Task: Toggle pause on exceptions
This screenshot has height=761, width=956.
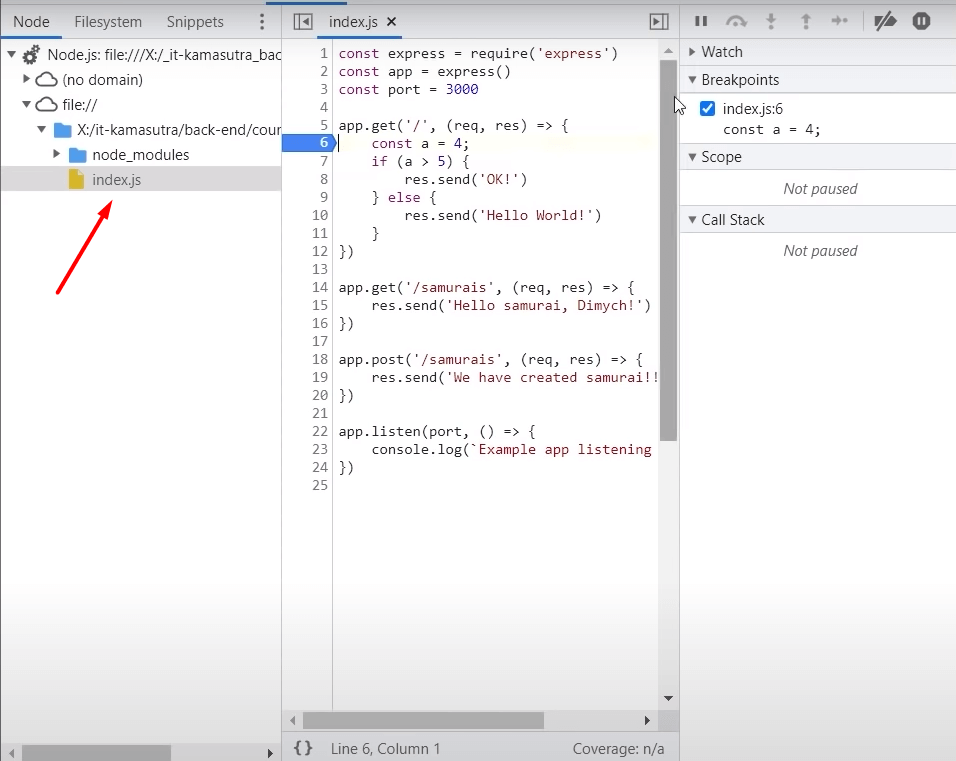Action: click(x=921, y=21)
